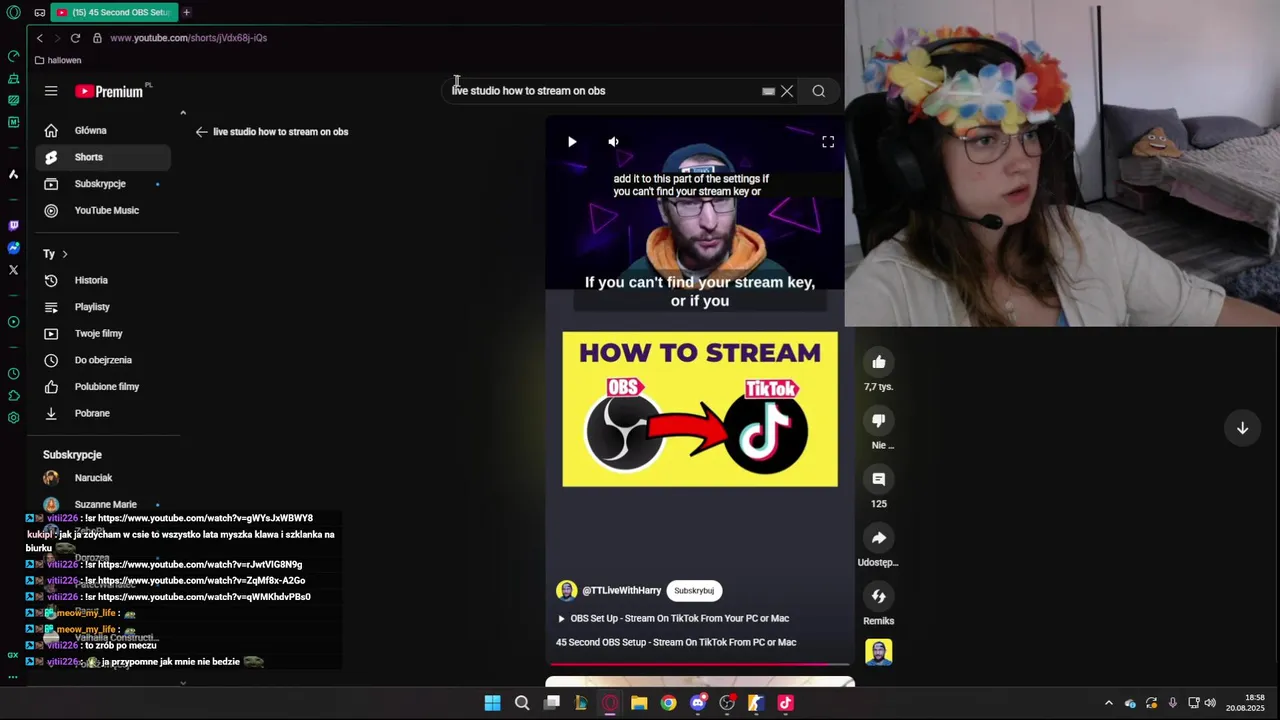Open Historia in the sidebar
This screenshot has width=1280, height=720.
click(103, 280)
